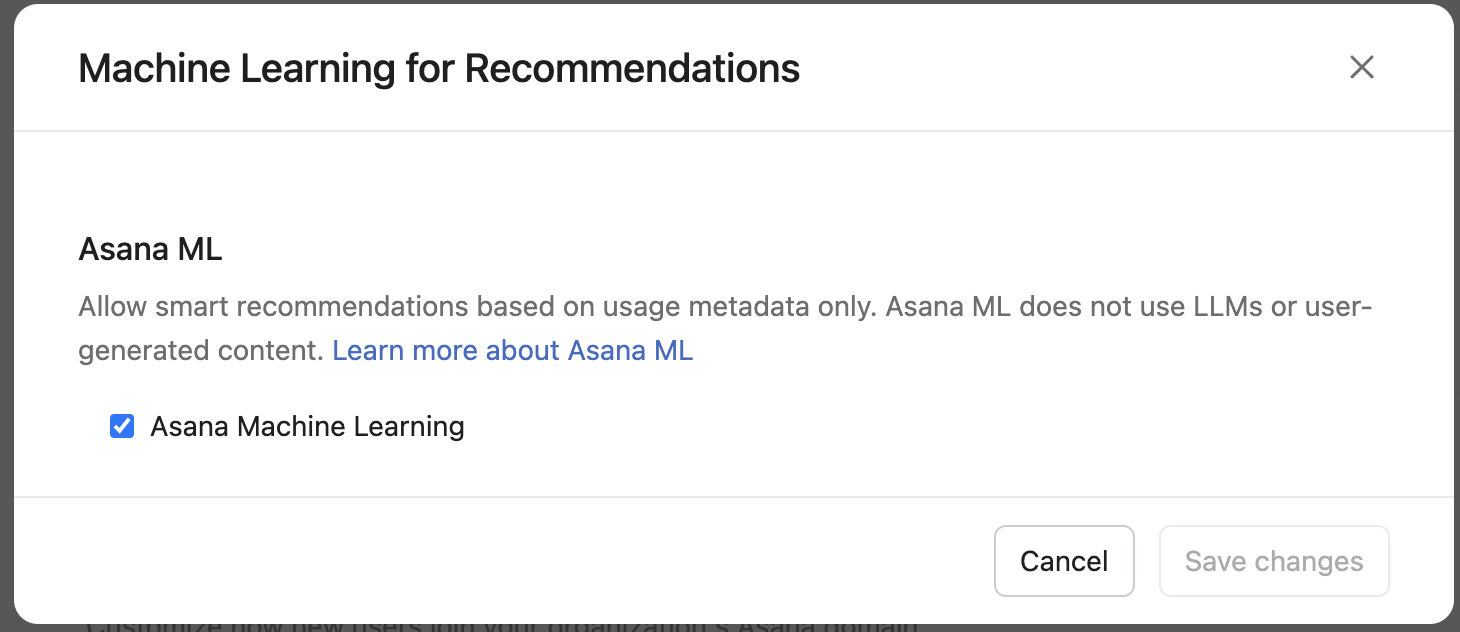Click the dimmed Save changes button
The image size is (1460, 632).
1274,561
